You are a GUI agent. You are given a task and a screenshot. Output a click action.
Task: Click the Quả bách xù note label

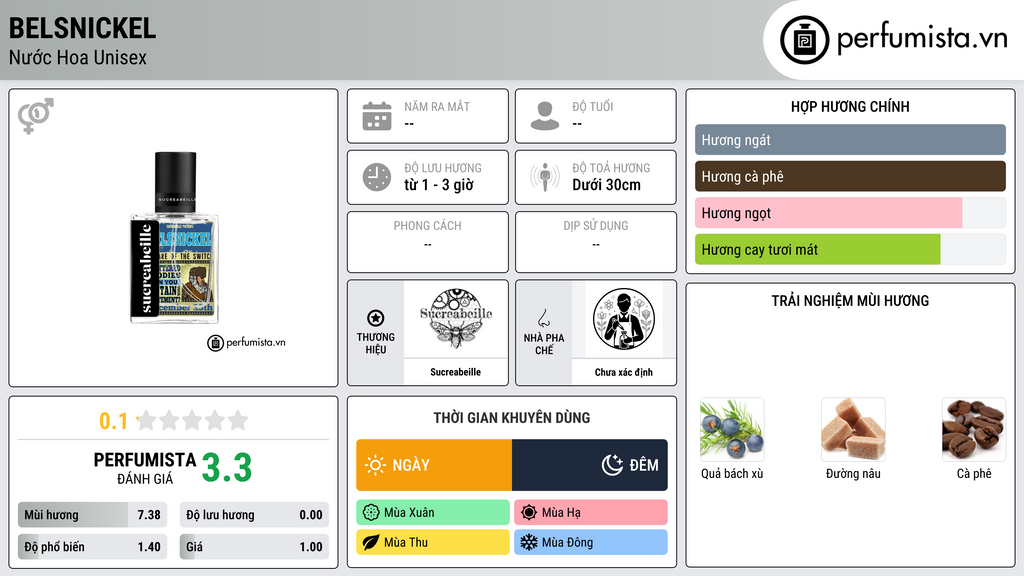[x=732, y=473]
